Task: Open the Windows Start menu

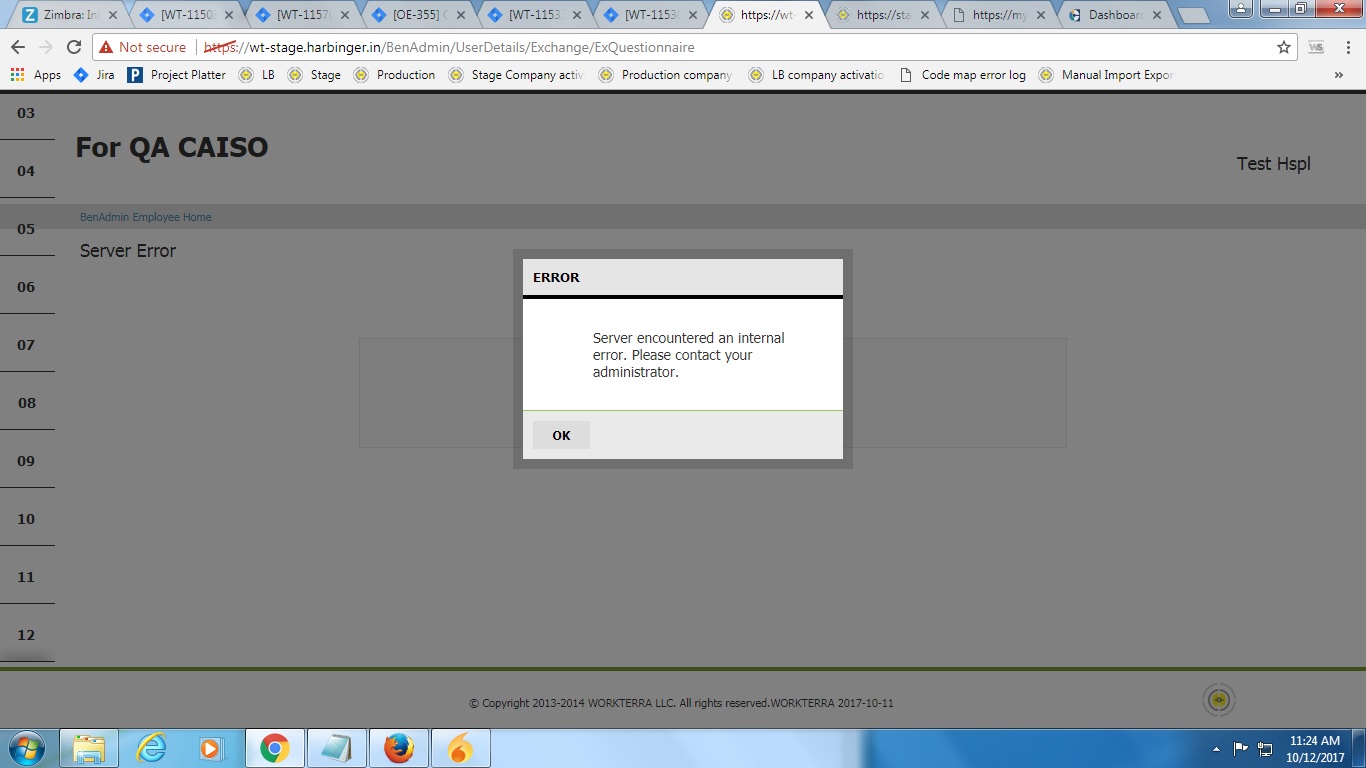Action: pos(27,748)
